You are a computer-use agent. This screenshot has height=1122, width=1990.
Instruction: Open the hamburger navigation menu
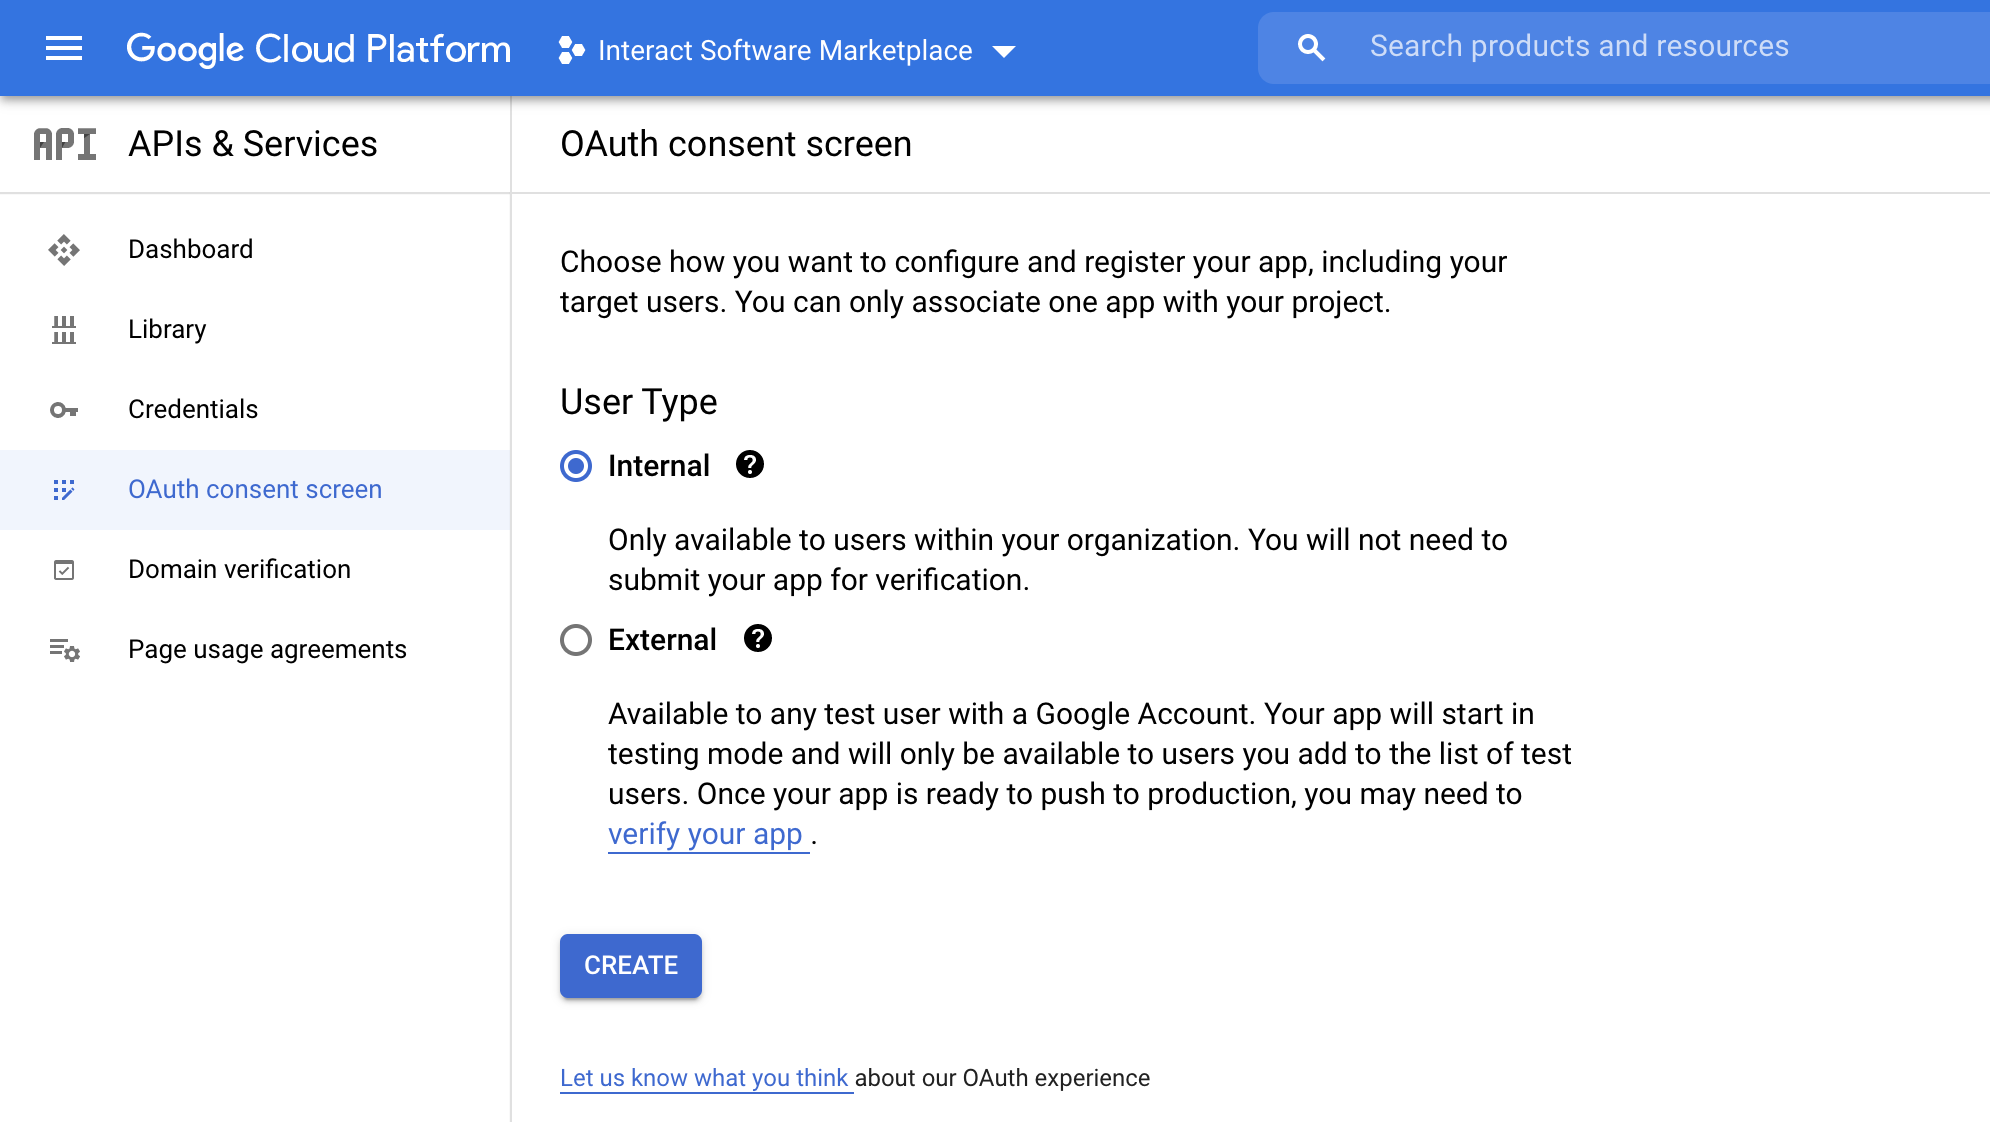pos(64,48)
